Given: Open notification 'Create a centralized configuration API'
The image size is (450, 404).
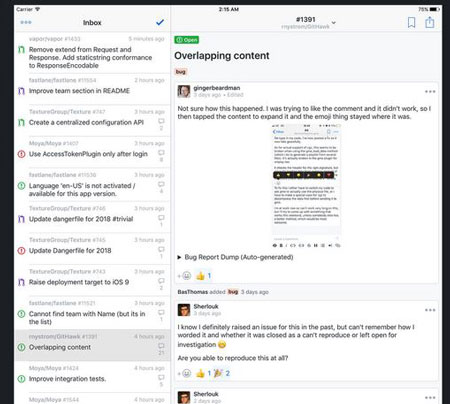Looking at the screenshot, I should pos(92,121).
